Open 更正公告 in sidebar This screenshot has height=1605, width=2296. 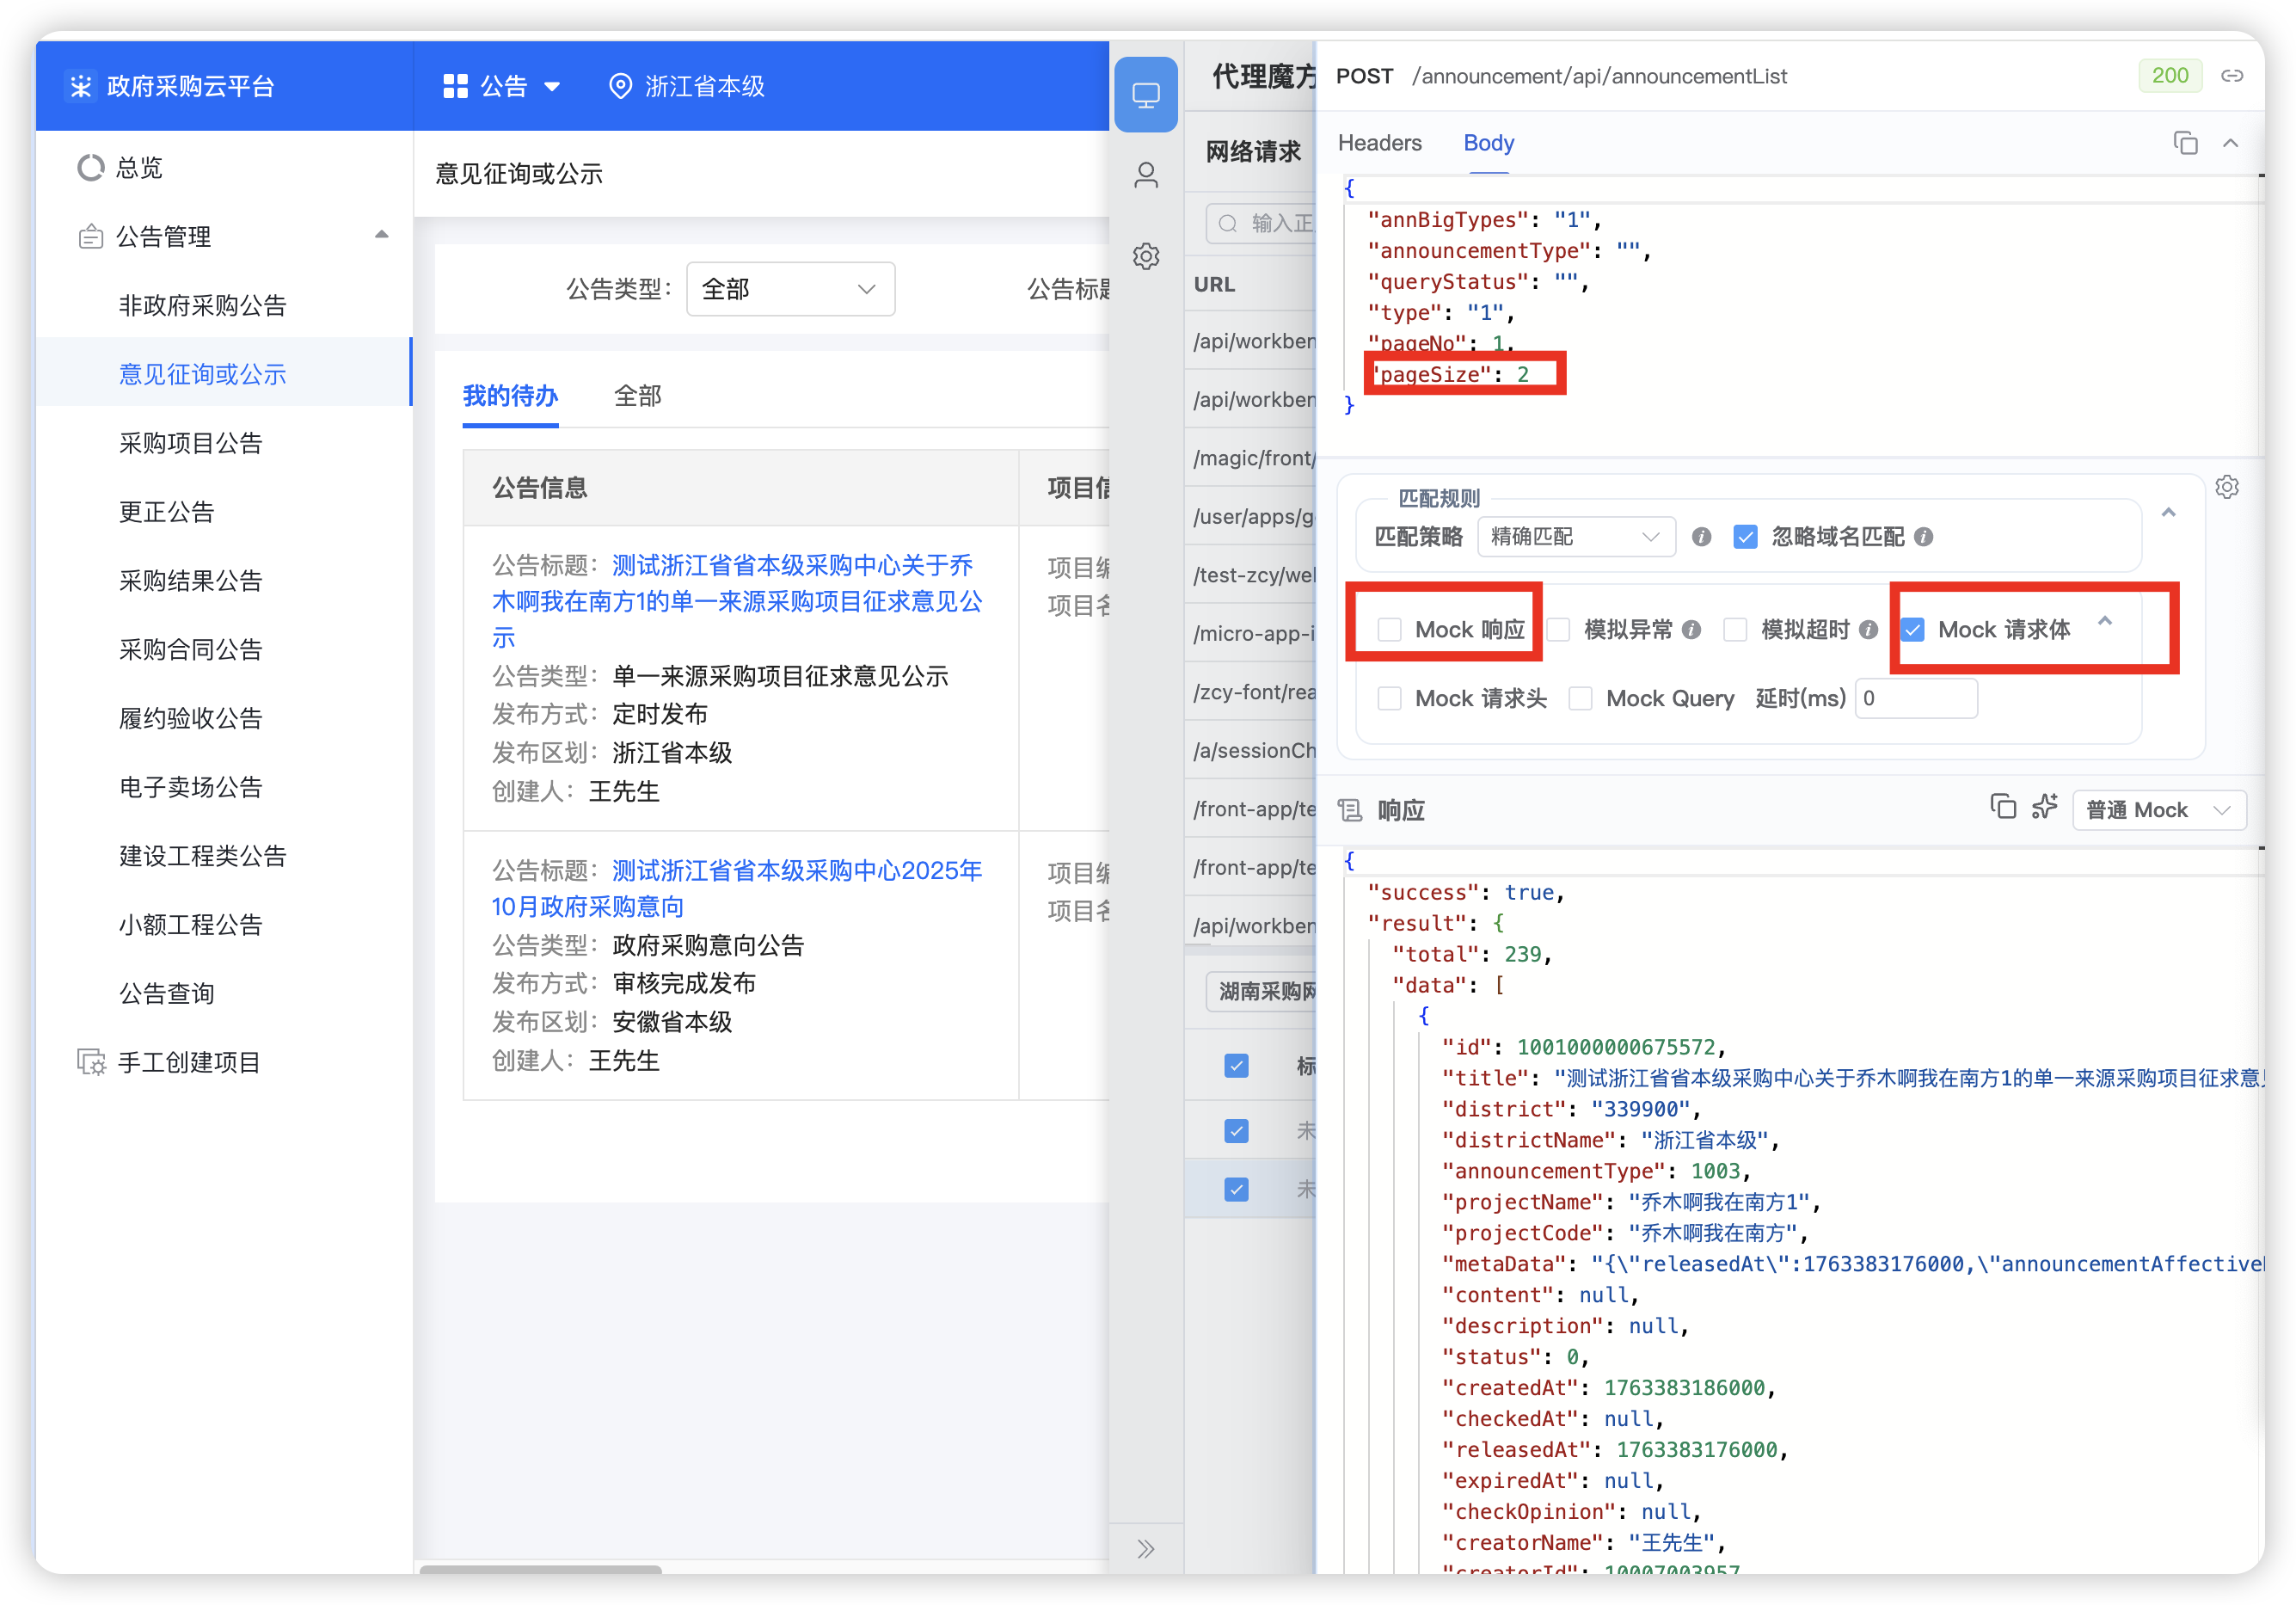click(166, 512)
